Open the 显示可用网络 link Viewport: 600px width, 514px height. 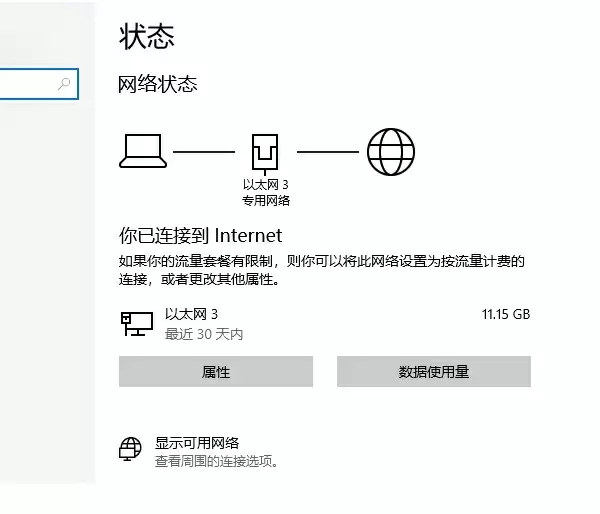point(197,443)
